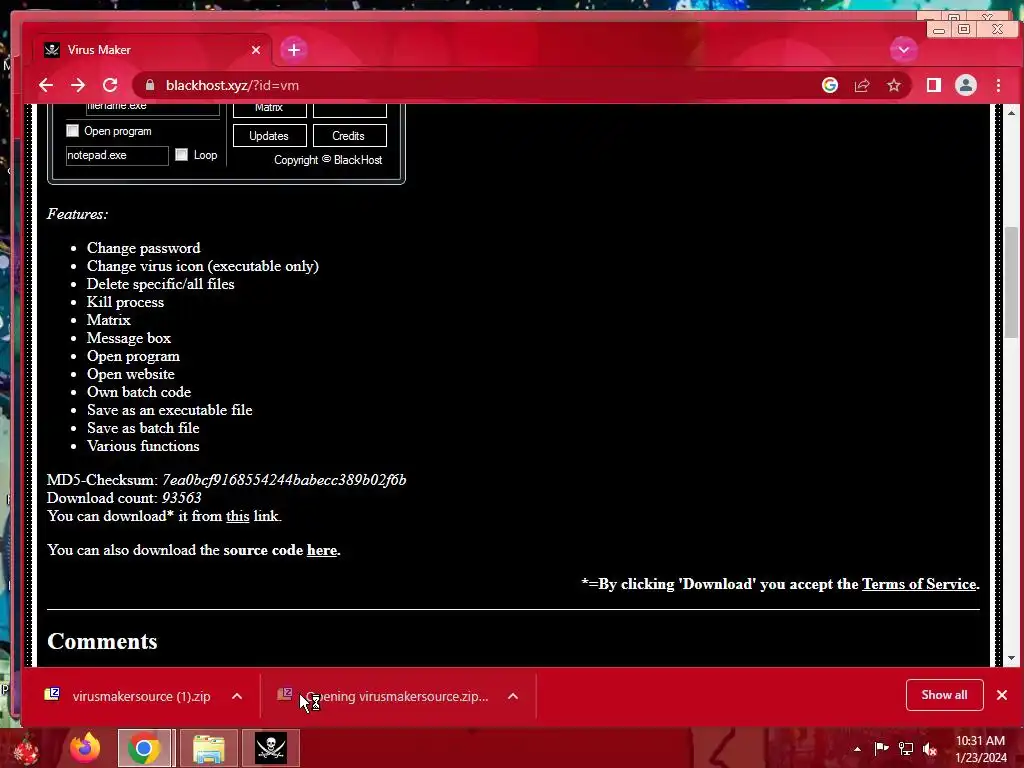This screenshot has width=1024, height=768.
Task: Click 'Various functions' feature item
Action: (x=143, y=446)
